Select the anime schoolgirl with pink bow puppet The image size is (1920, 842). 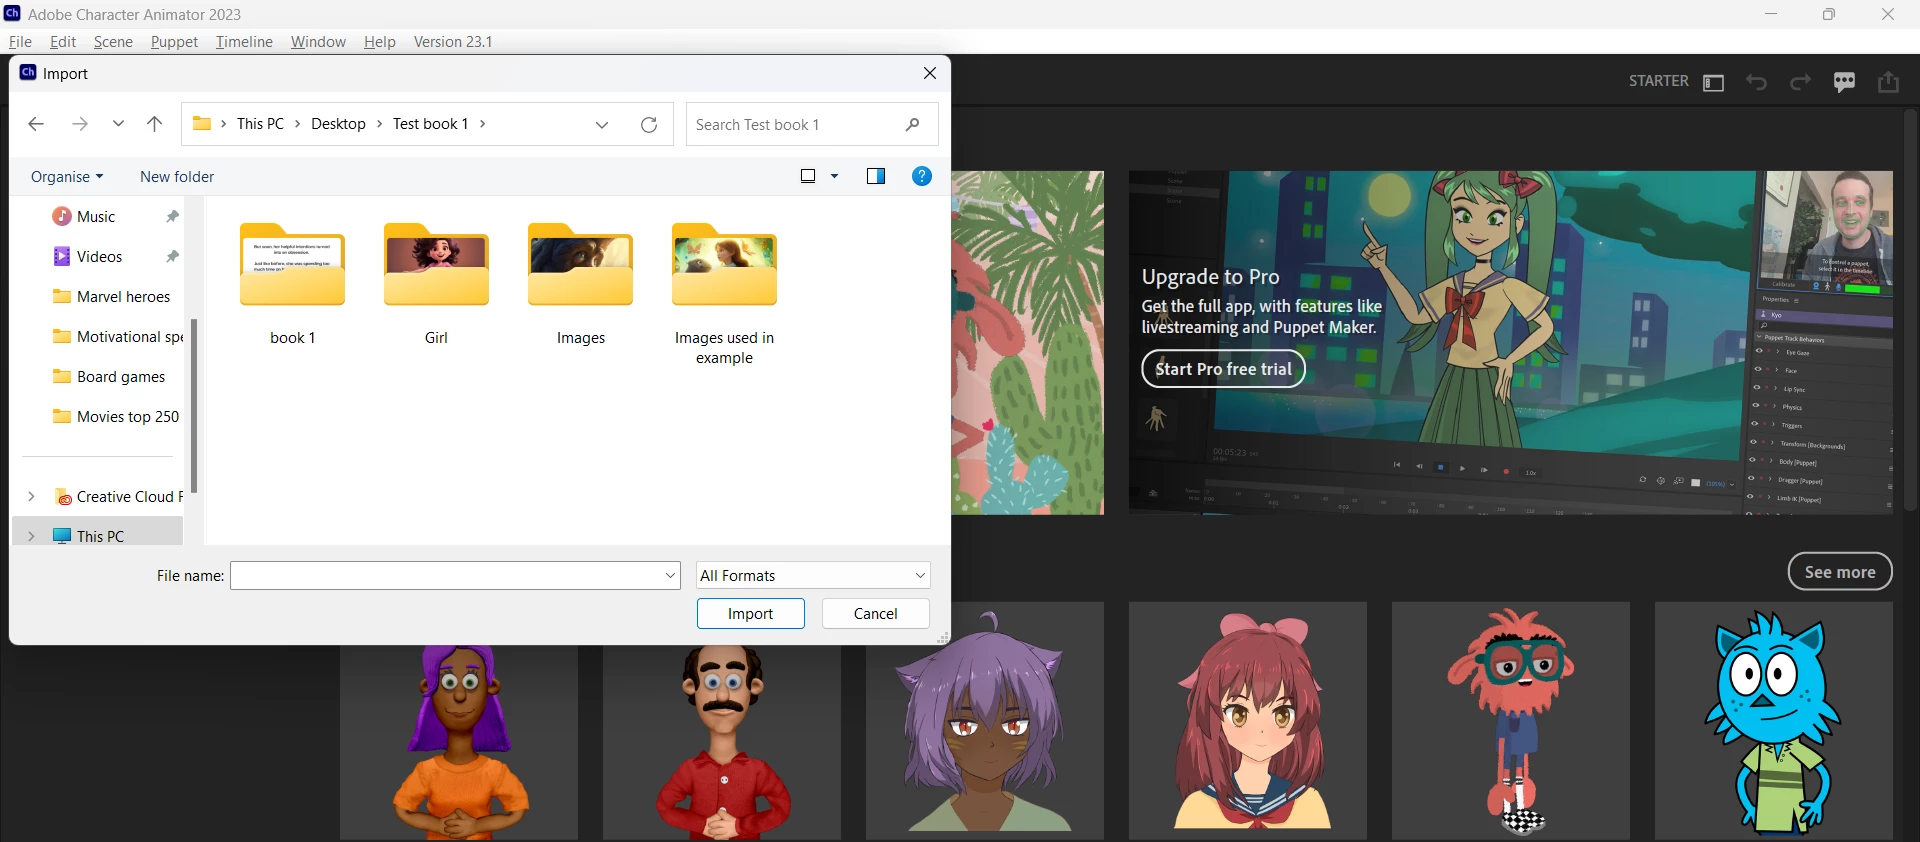(1248, 721)
